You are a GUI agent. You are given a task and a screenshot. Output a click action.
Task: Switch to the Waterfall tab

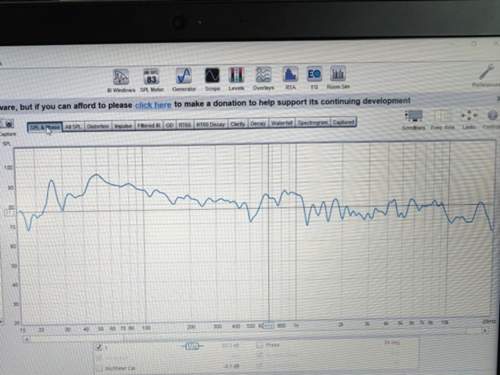tap(282, 123)
